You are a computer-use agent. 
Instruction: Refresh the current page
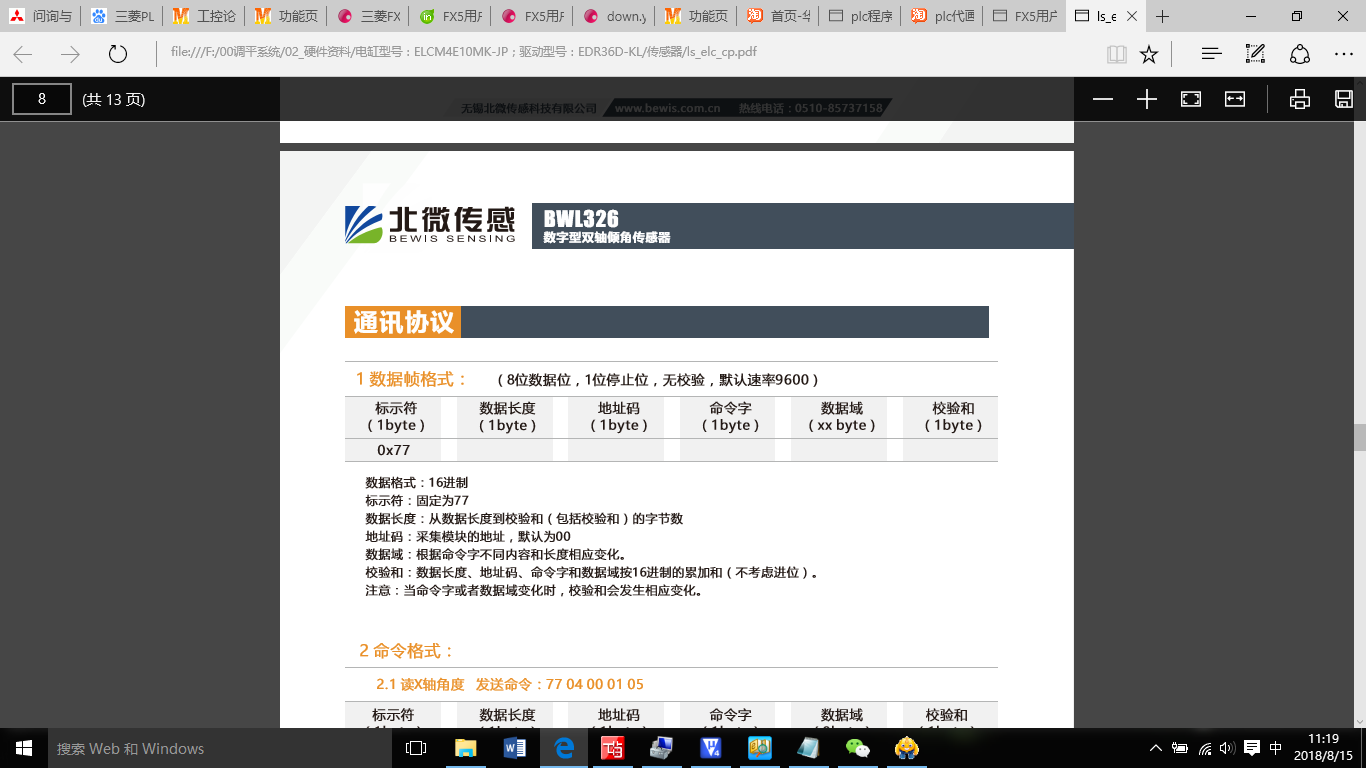[118, 54]
